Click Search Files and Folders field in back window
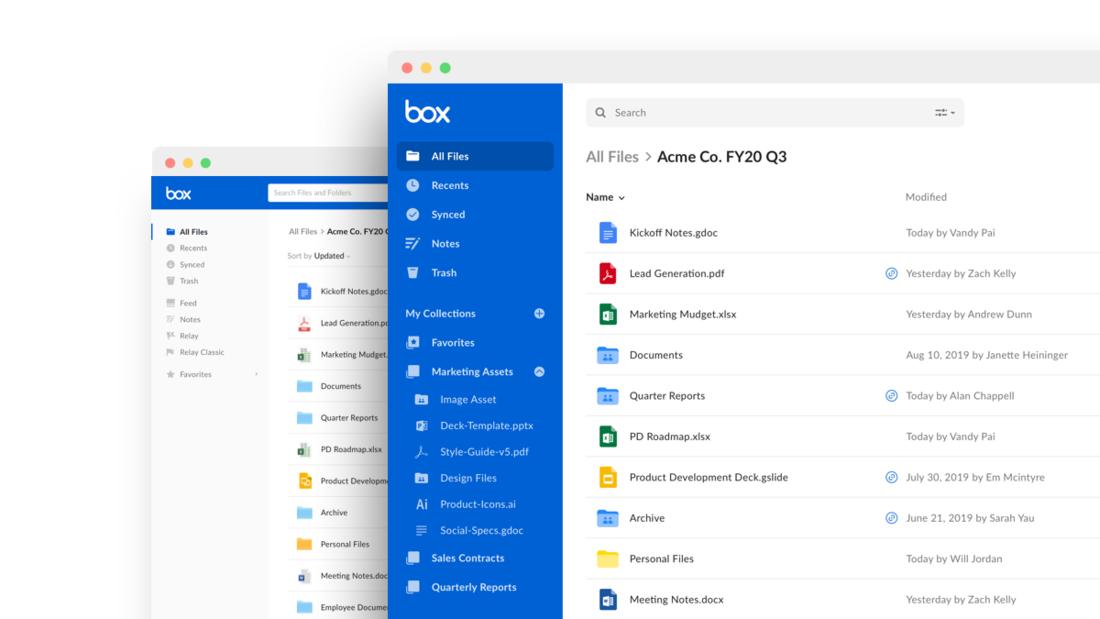Viewport: 1100px width, 619px height. 328,192
